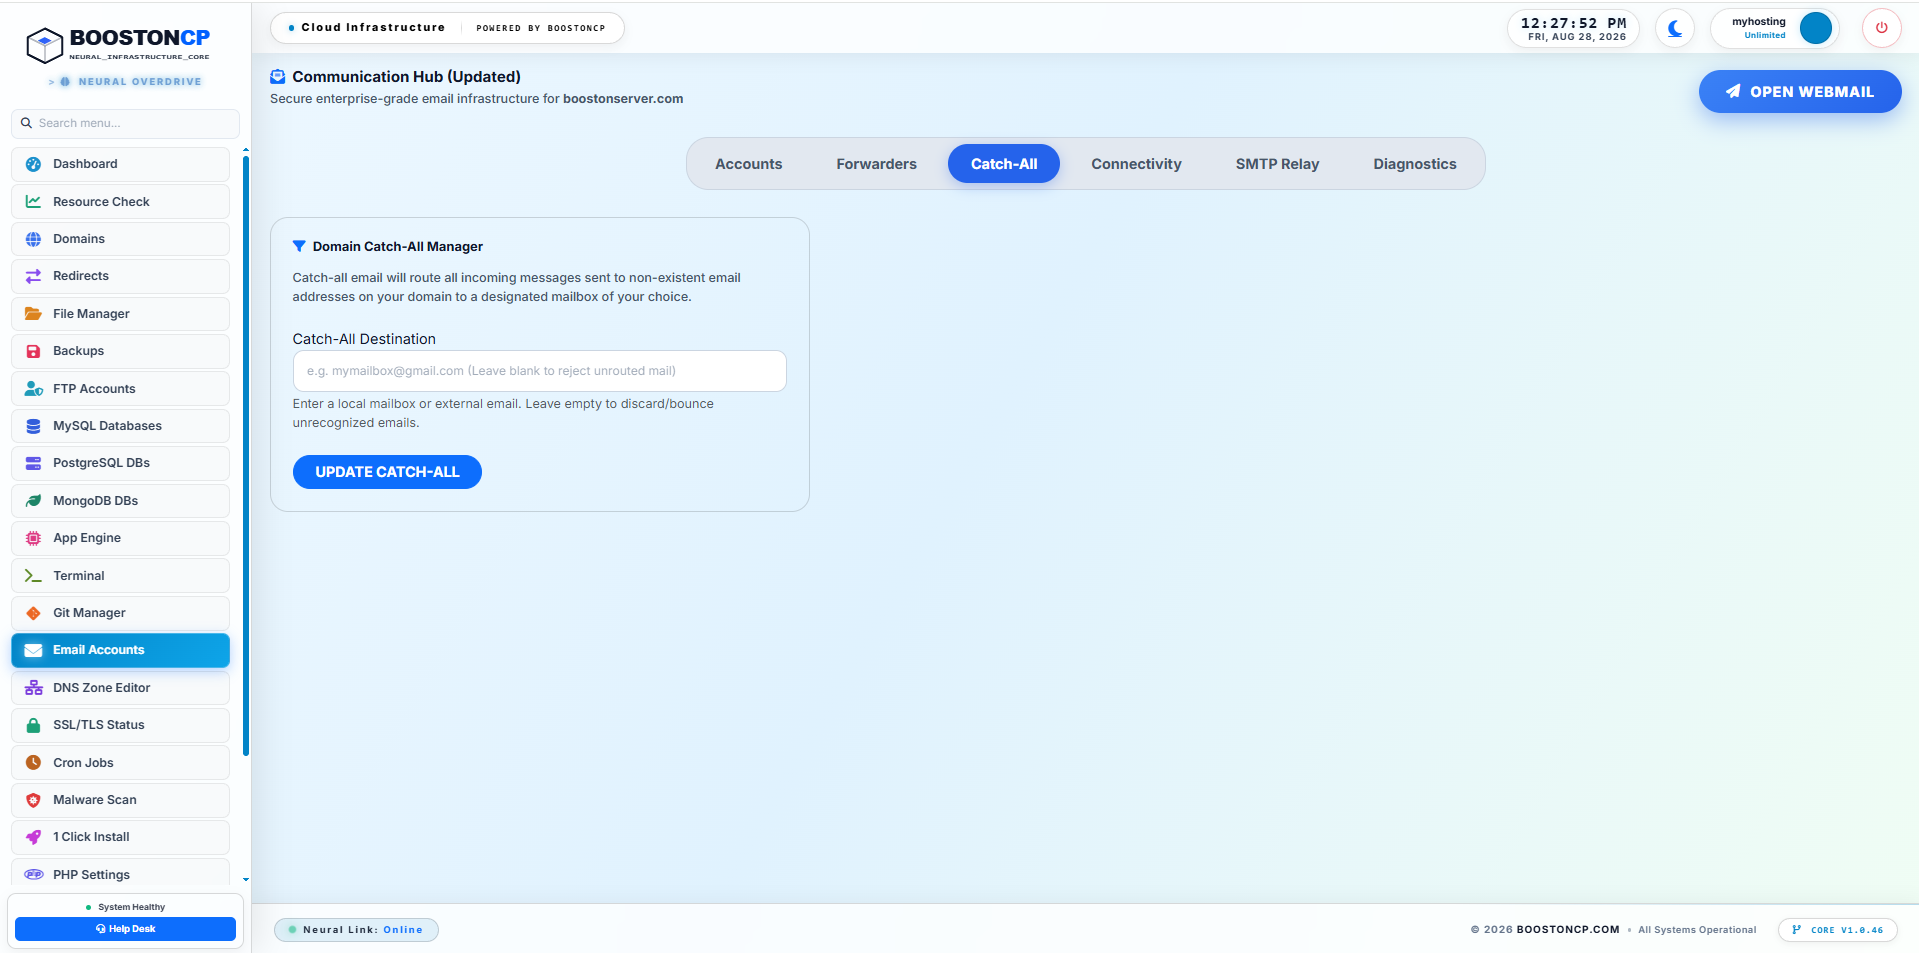
Task: Open the Connectivity tab
Action: coord(1136,164)
